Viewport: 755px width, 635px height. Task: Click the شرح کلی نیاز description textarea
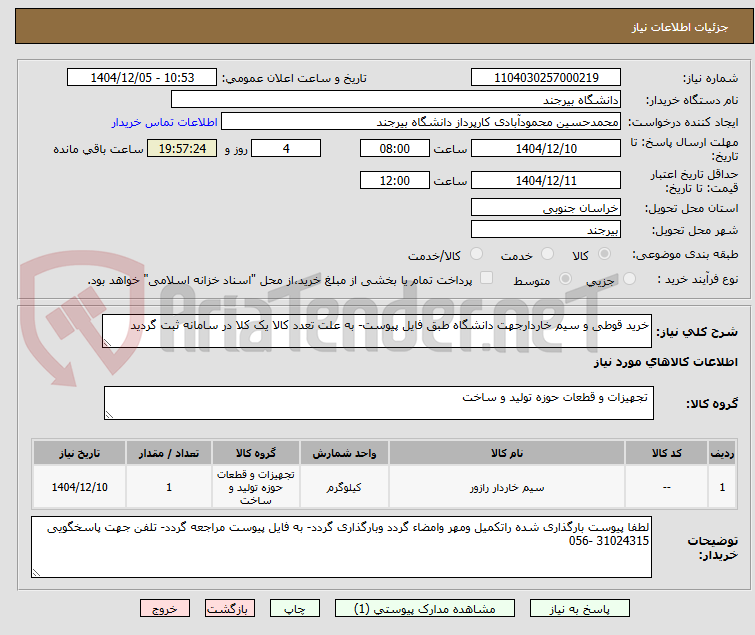[377, 331]
